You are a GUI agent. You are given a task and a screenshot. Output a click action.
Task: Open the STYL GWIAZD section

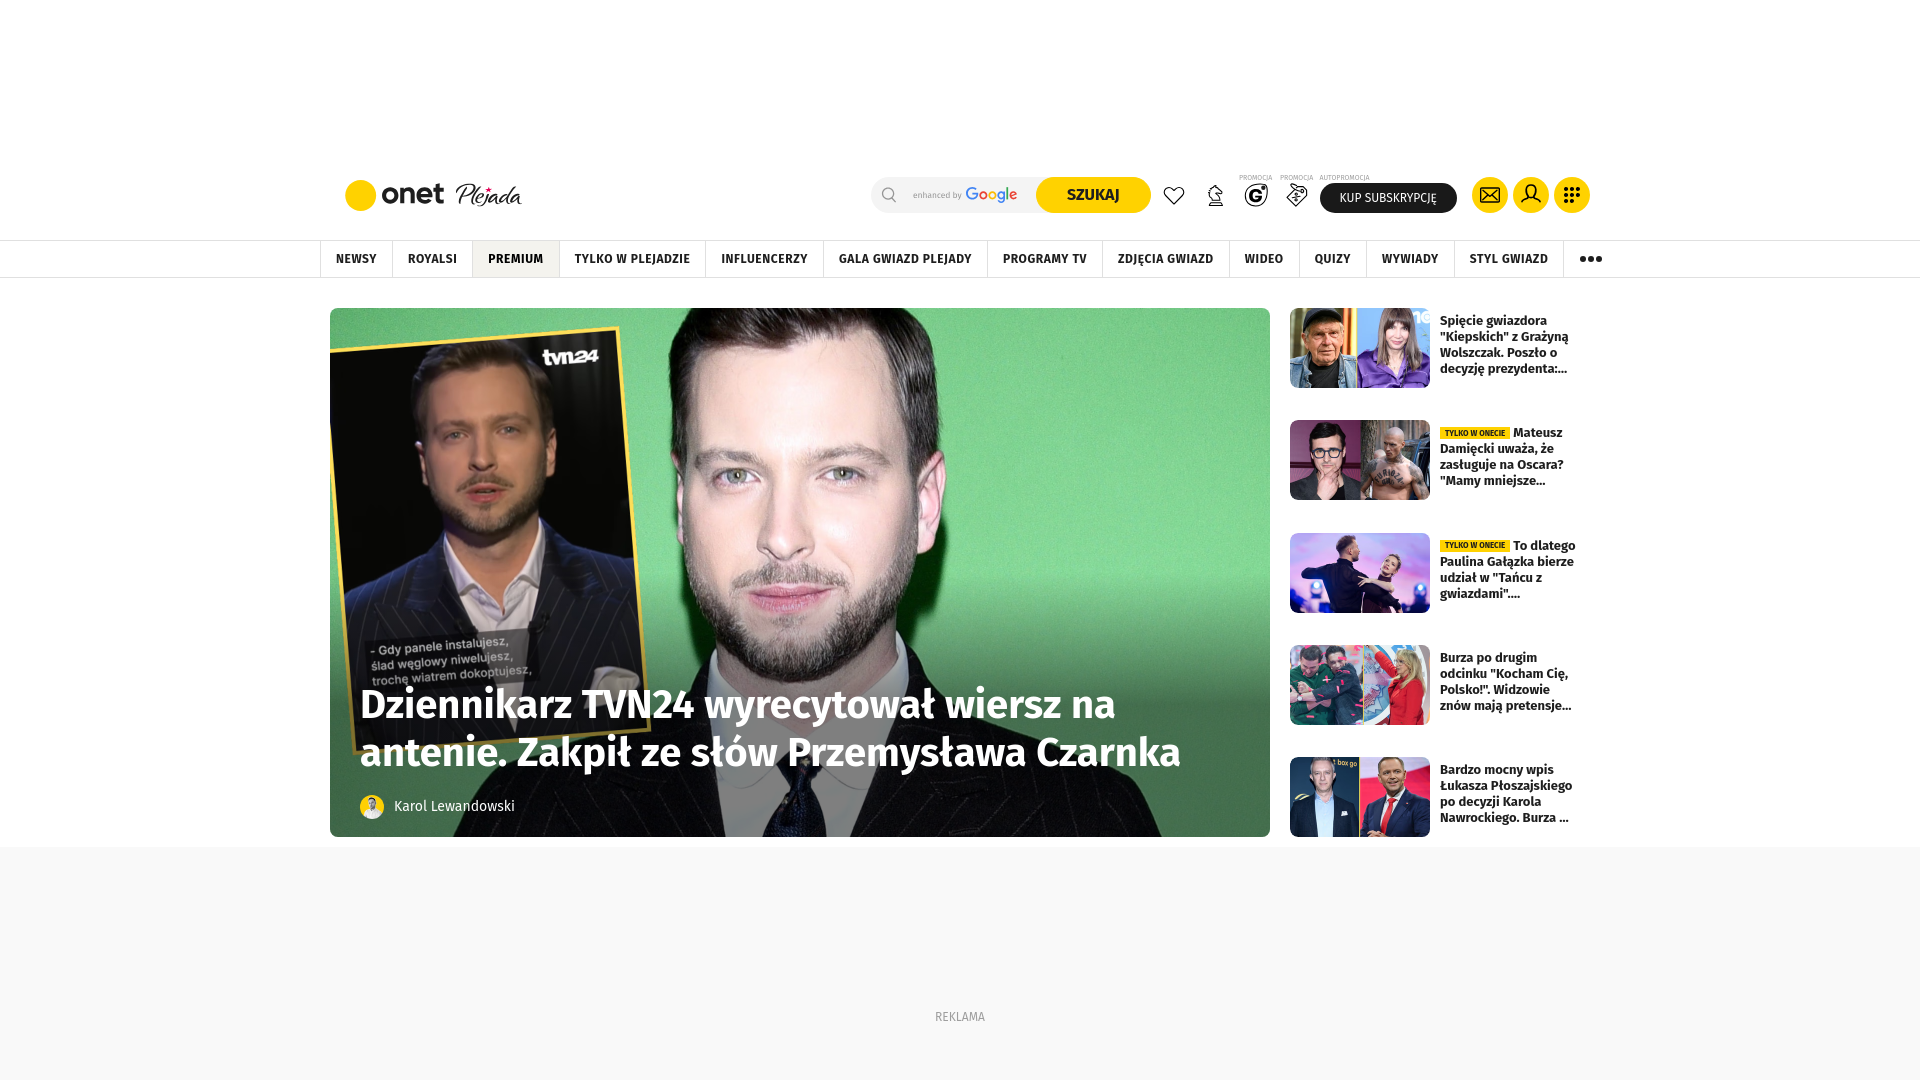1509,259
